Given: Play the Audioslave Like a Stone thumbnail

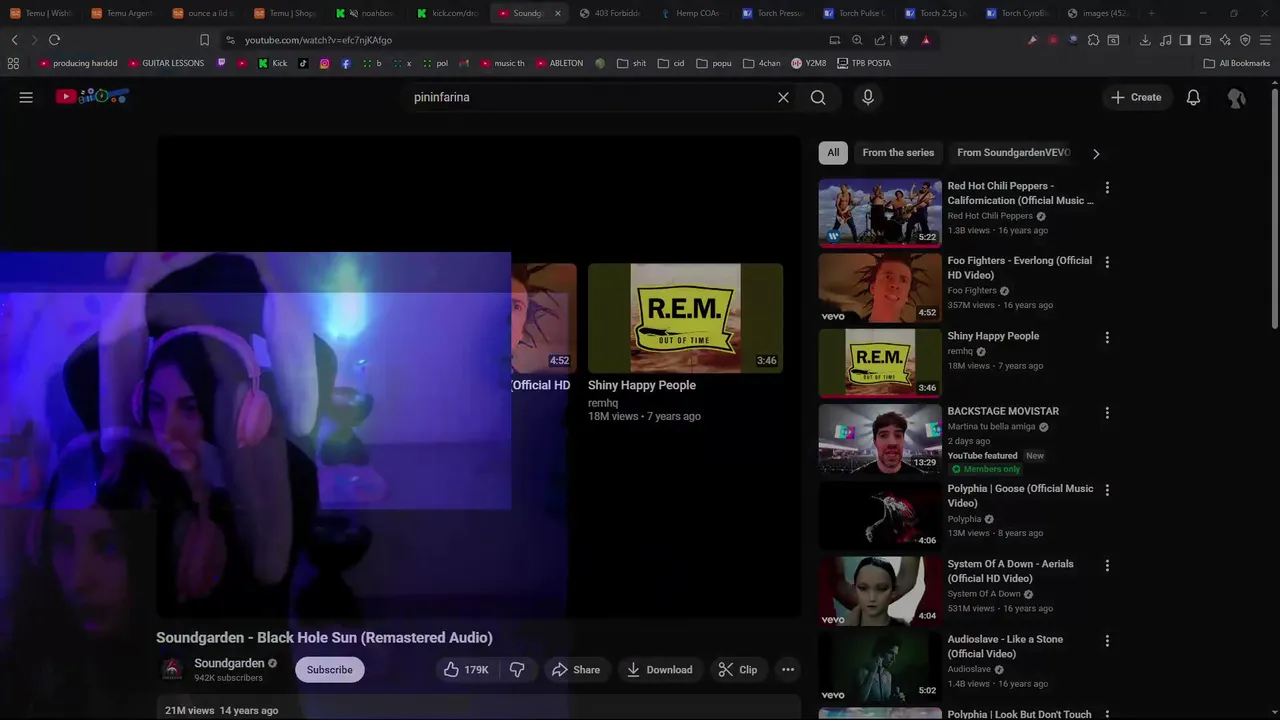Looking at the screenshot, I should [x=880, y=665].
